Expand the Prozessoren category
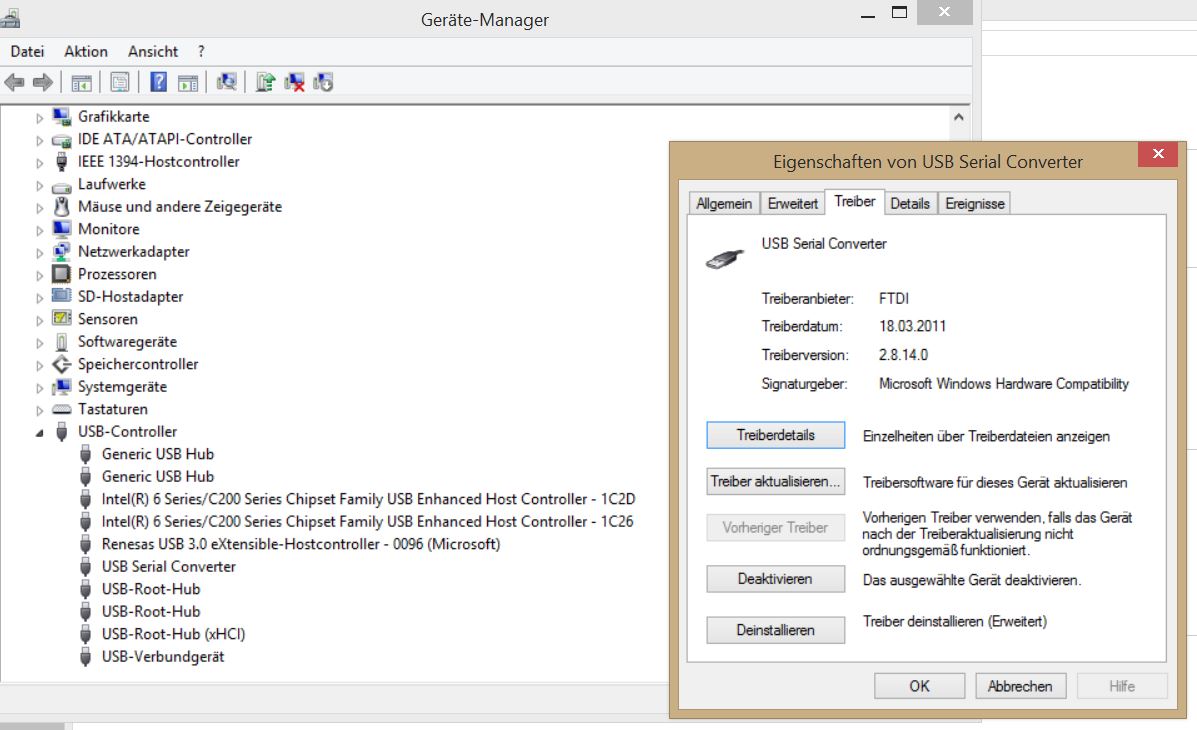 pyautogui.click(x=40, y=276)
